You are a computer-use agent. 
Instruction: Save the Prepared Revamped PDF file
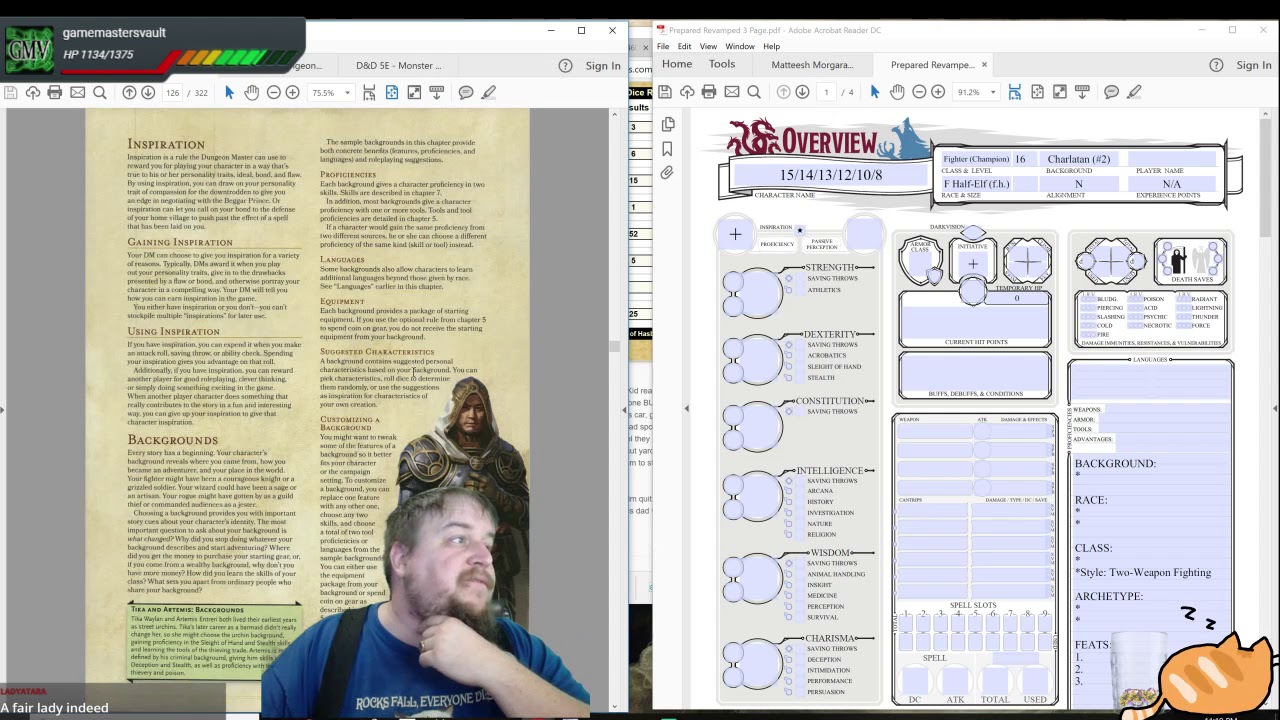pyautogui.click(x=665, y=92)
